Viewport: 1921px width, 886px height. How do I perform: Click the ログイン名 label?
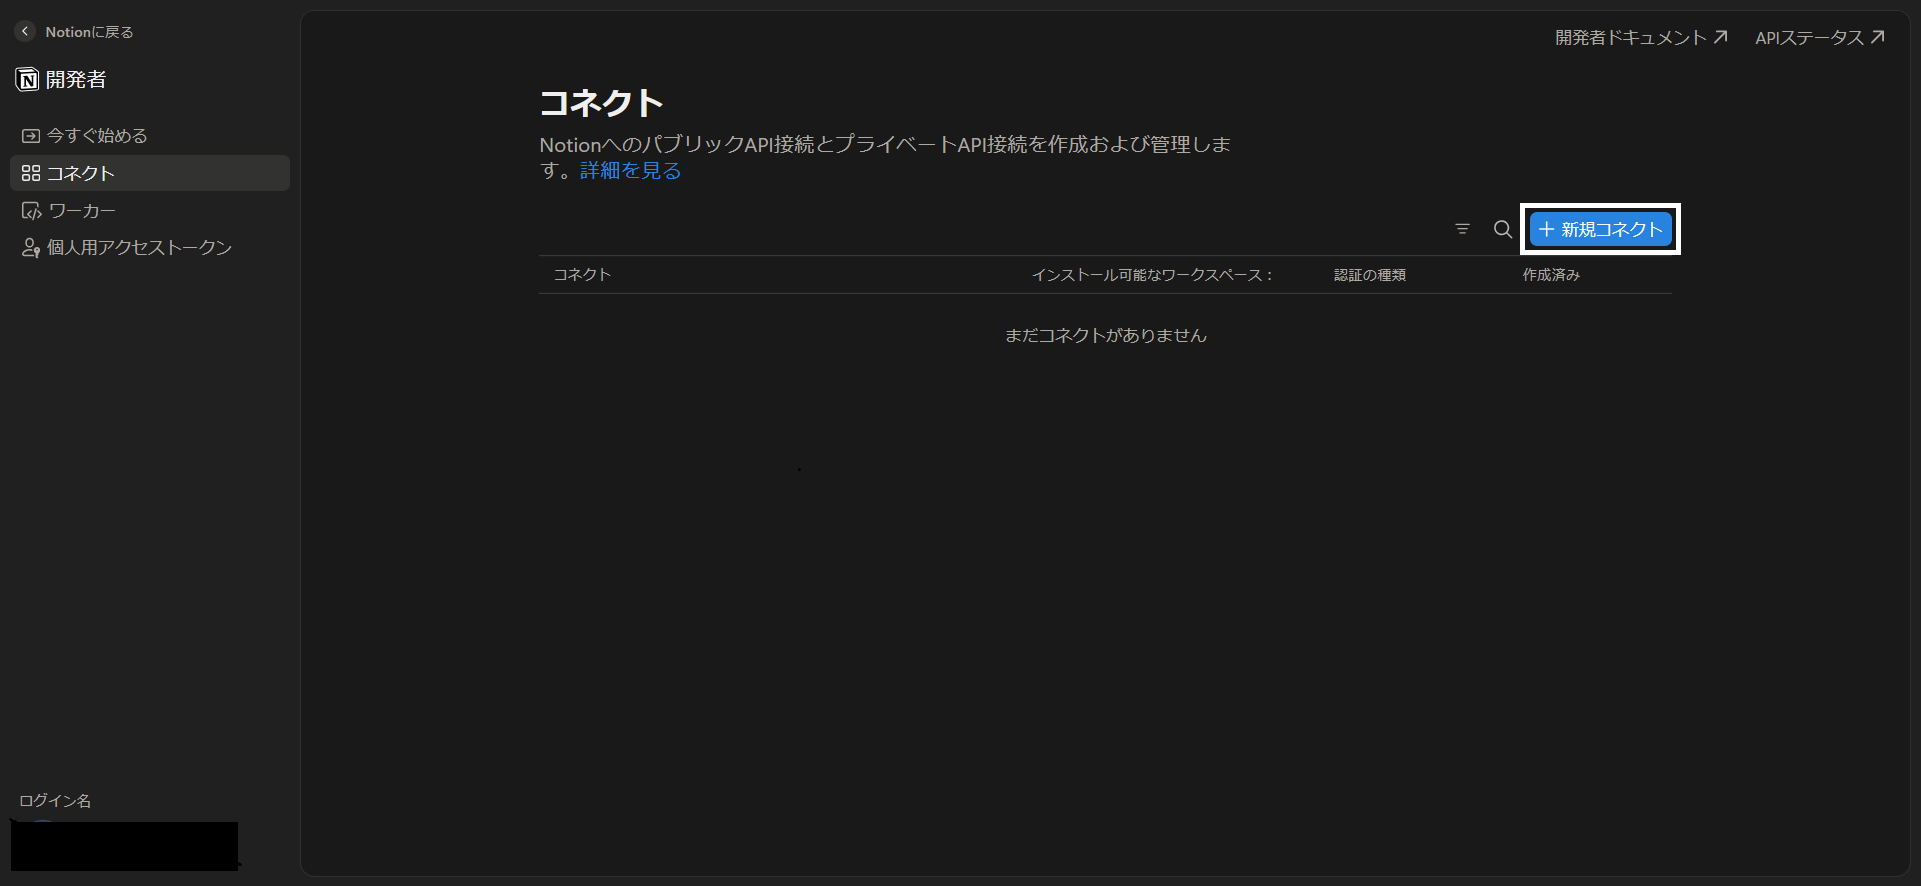click(55, 801)
